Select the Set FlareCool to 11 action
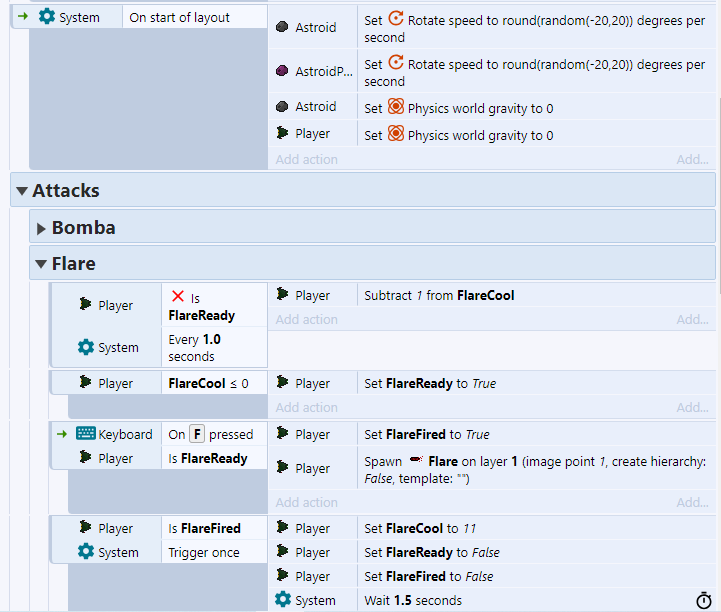The image size is (721, 612). coord(418,528)
